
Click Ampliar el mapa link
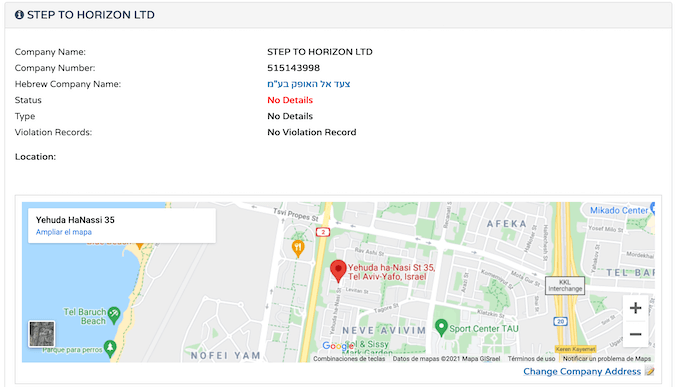click(x=64, y=232)
